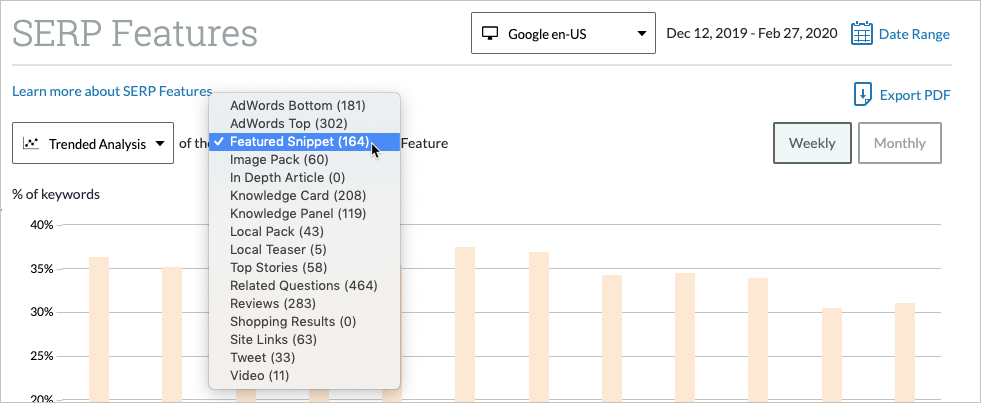Switch to Weekly view
981x403 pixels.
[812, 143]
